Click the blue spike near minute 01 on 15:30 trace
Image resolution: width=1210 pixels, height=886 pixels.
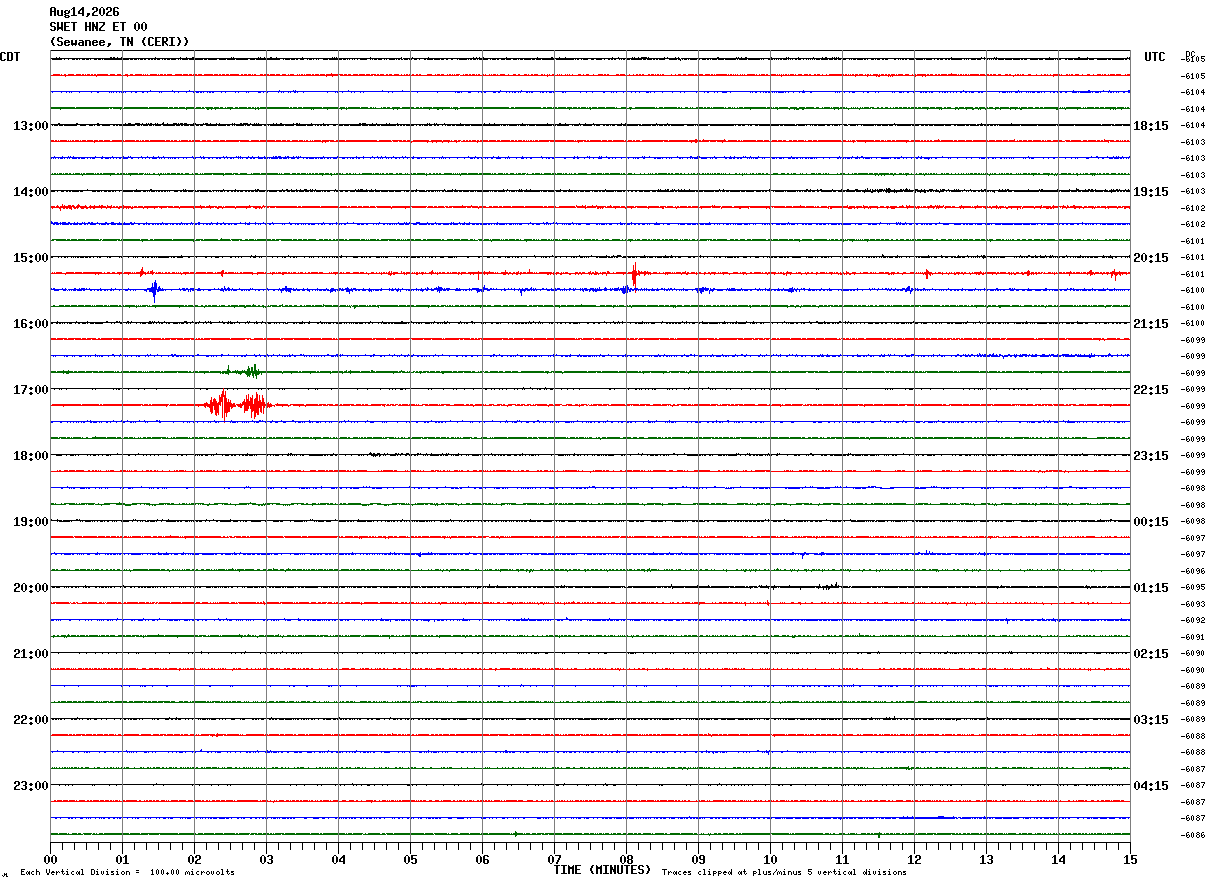point(154,290)
